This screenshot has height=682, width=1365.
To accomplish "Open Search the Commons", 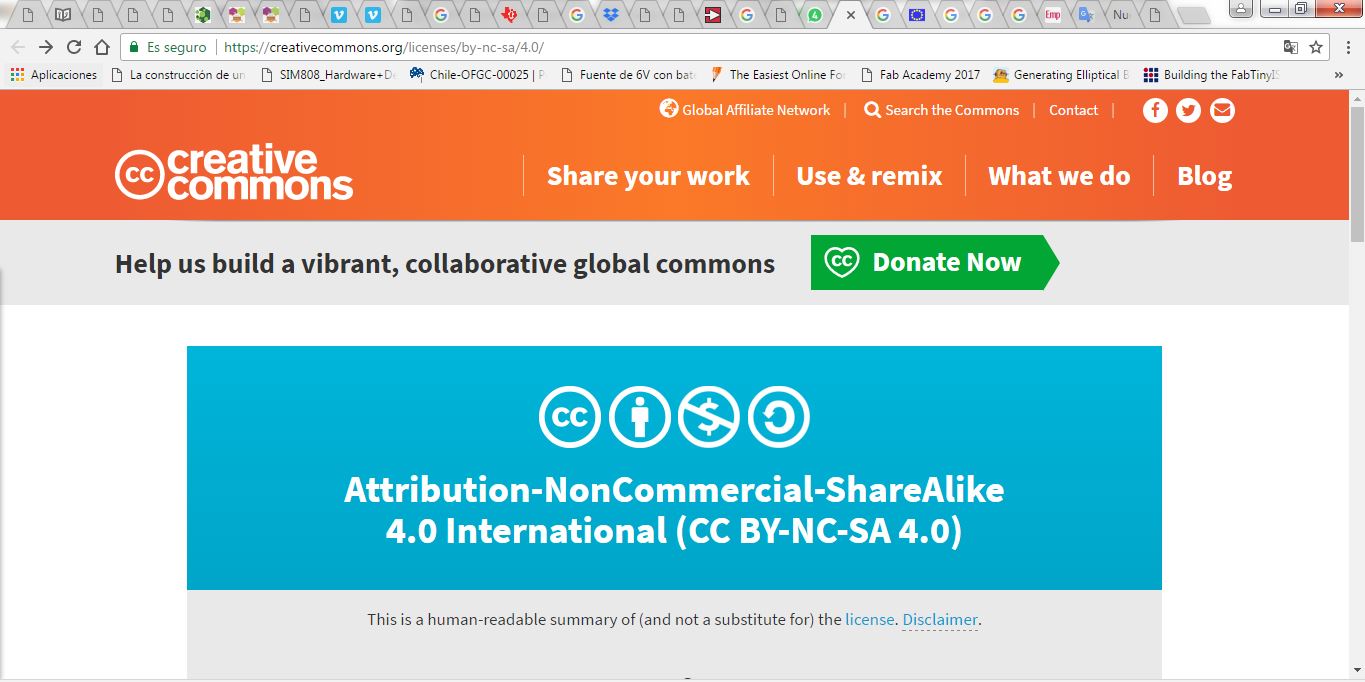I will point(942,110).
